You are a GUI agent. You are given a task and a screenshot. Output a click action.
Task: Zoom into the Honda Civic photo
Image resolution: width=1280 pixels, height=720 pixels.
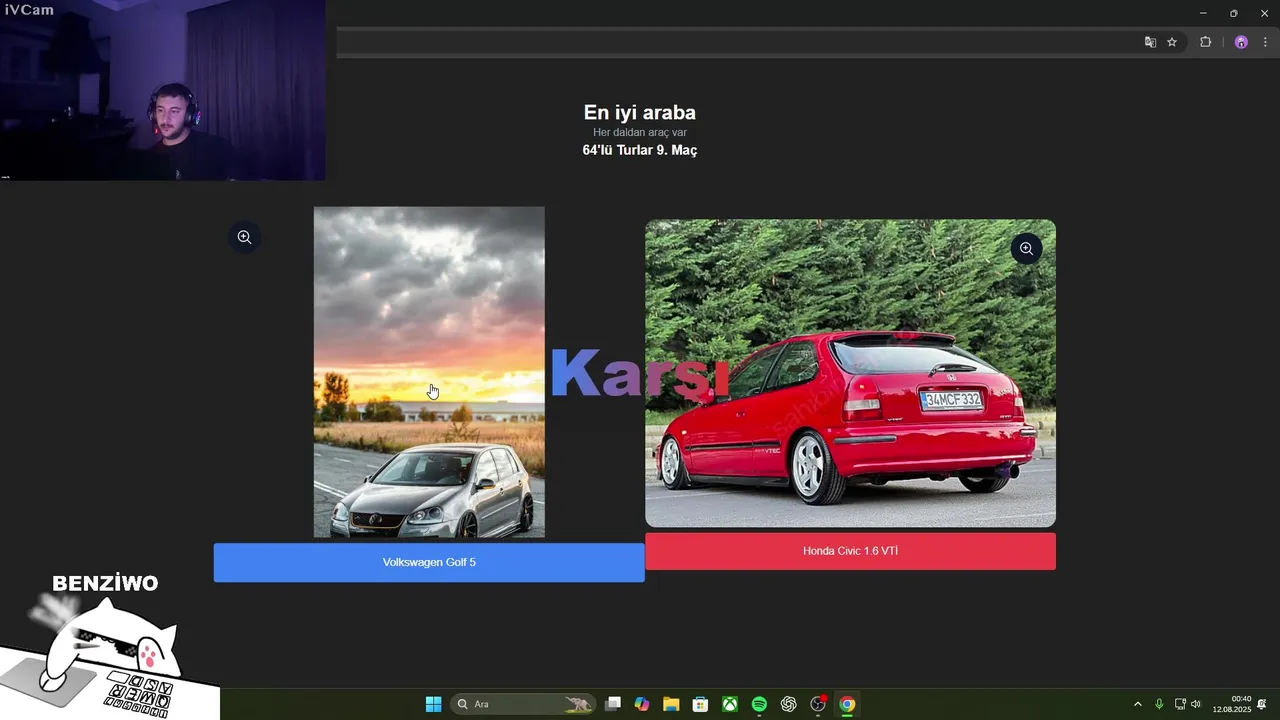coord(1026,249)
